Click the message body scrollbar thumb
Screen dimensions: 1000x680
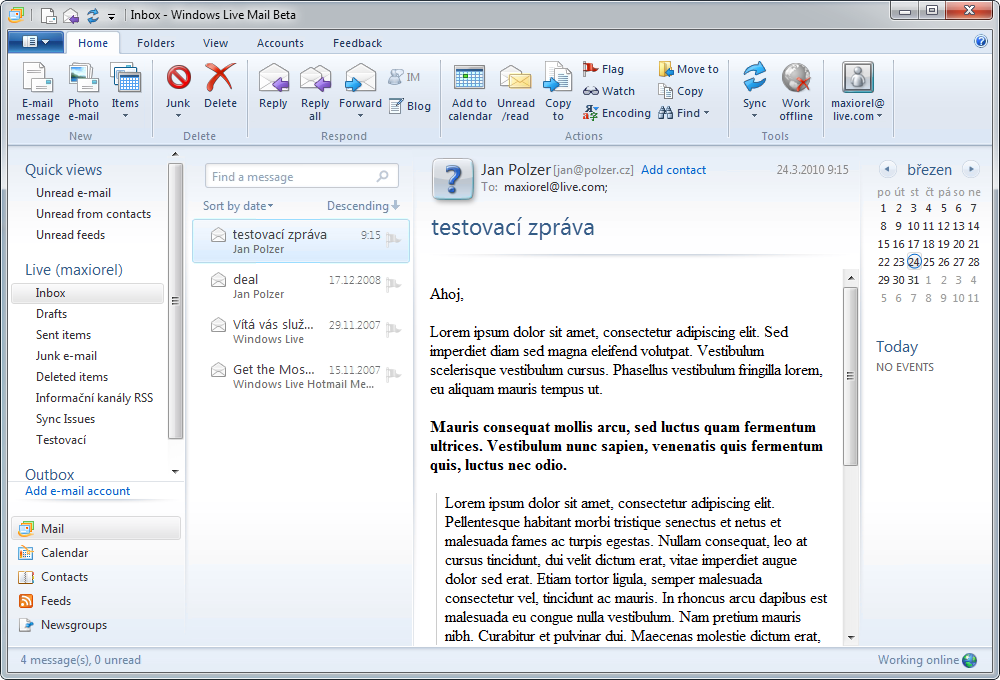click(x=850, y=376)
